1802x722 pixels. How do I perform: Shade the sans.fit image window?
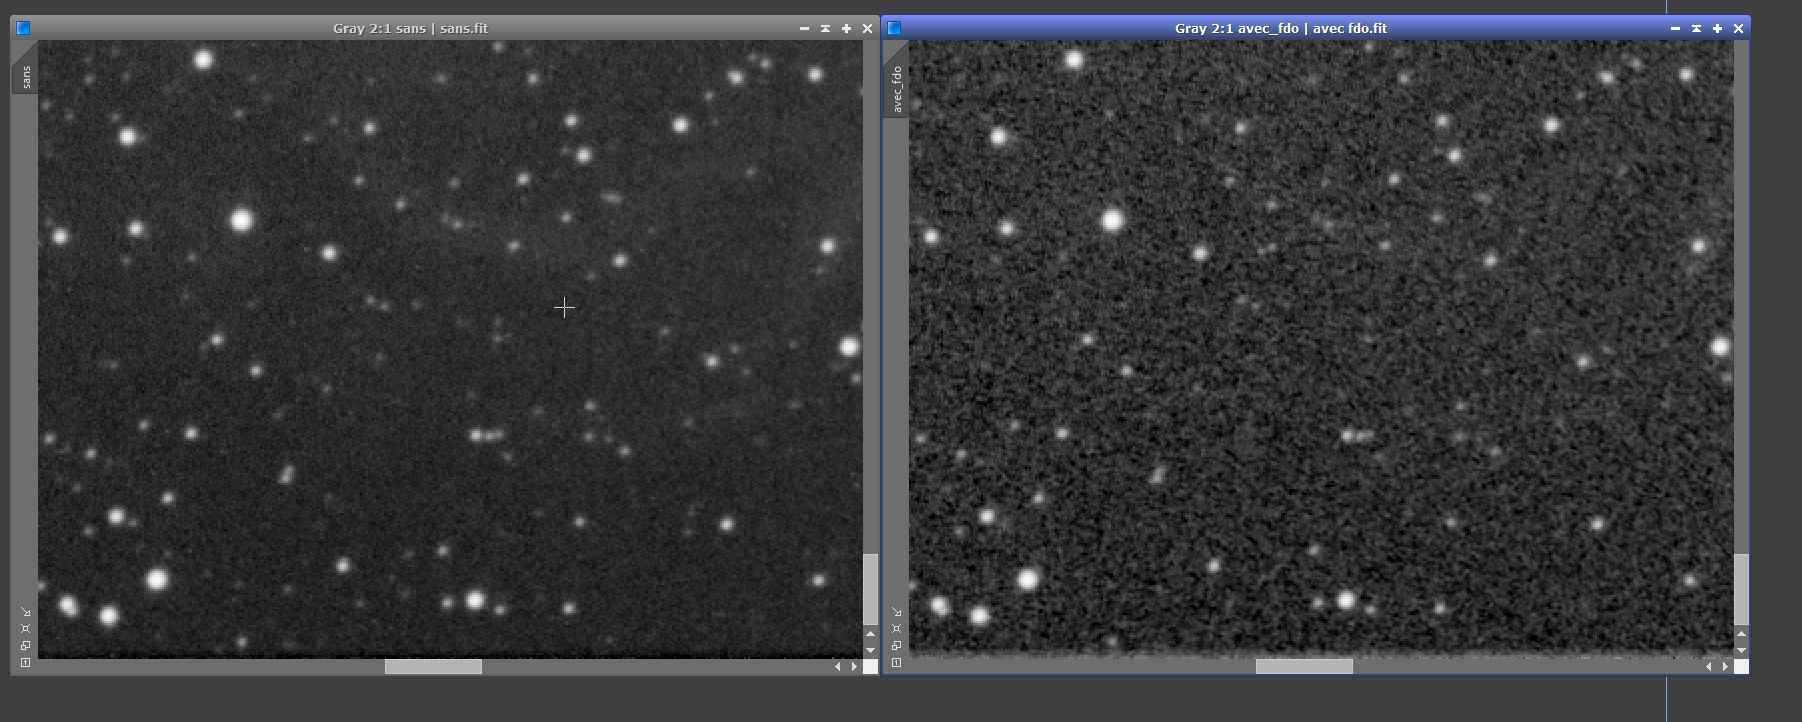(825, 29)
